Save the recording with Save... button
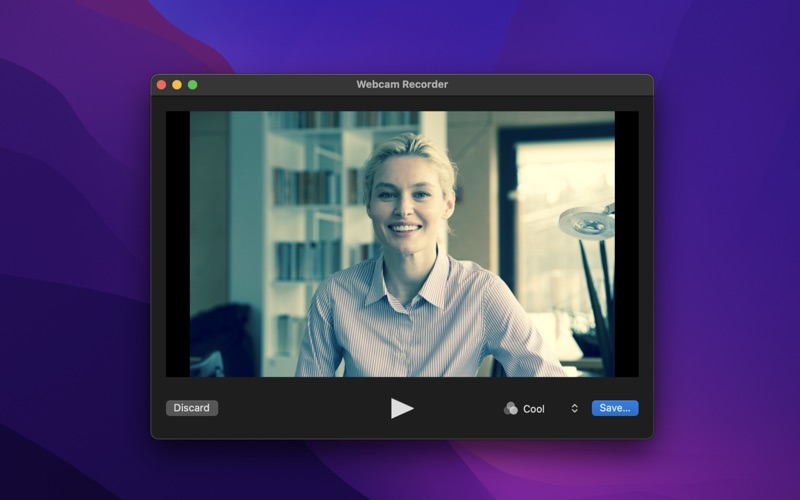The image size is (800, 500). pyautogui.click(x=615, y=408)
